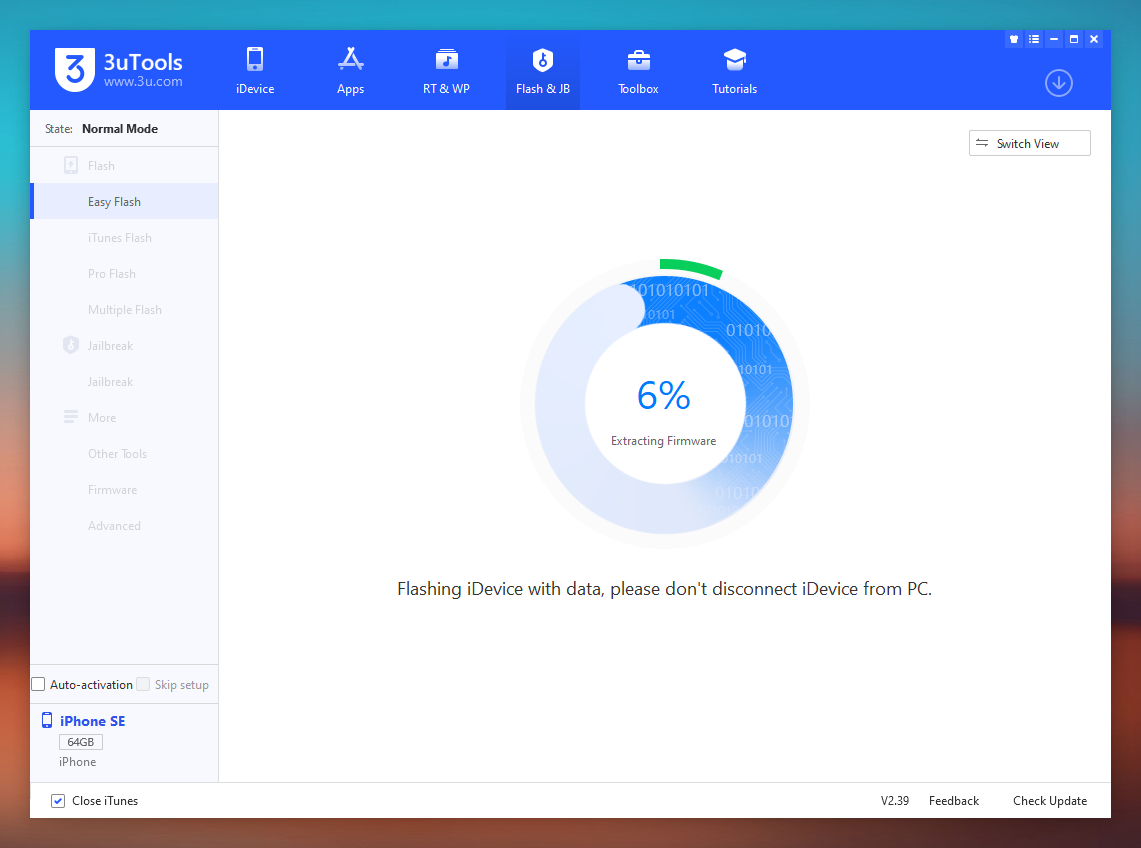The width and height of the screenshot is (1141, 848).
Task: Click the Check Update link
Action: click(x=1049, y=801)
